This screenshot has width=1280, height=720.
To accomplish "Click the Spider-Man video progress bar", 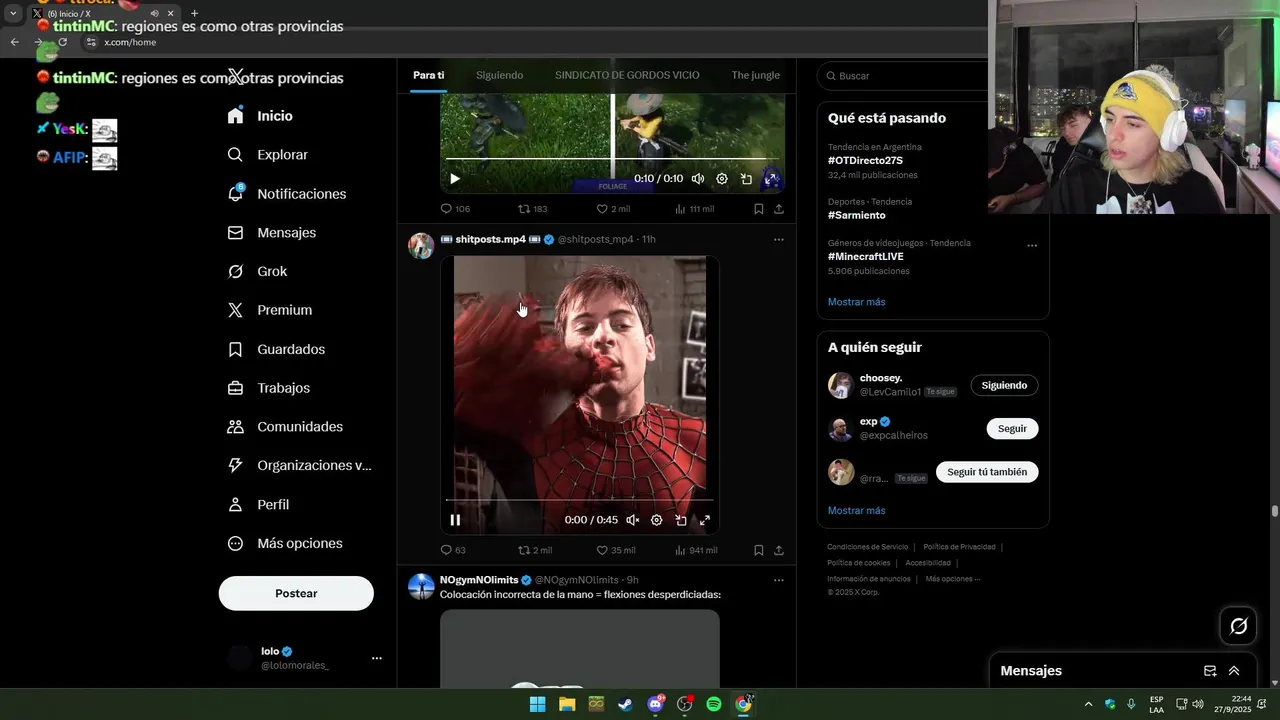I will [x=579, y=499].
